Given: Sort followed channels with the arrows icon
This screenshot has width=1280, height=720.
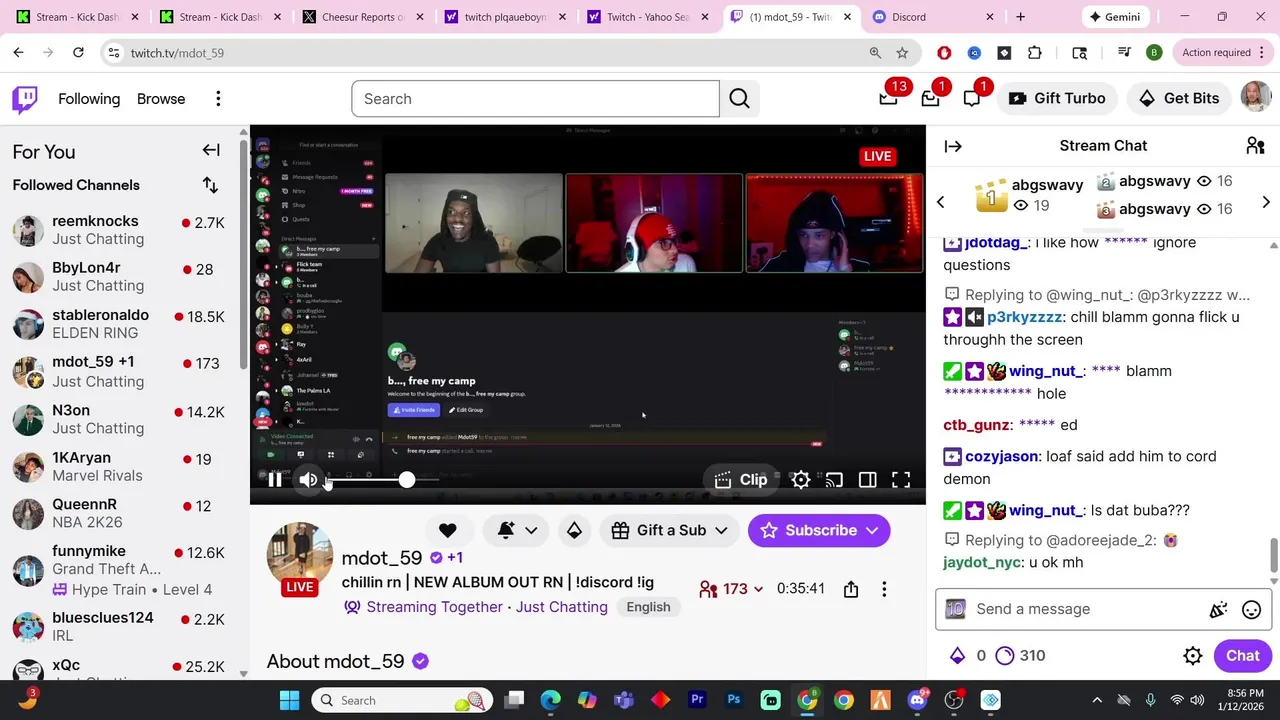Looking at the screenshot, I should [210, 185].
